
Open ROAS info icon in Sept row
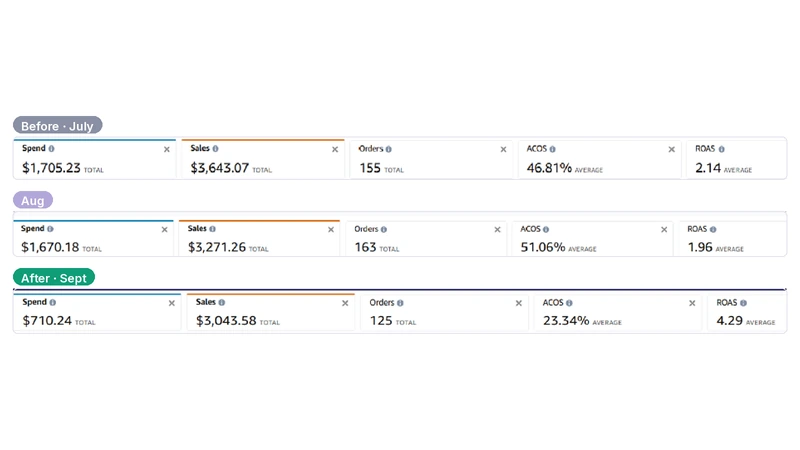(743, 303)
